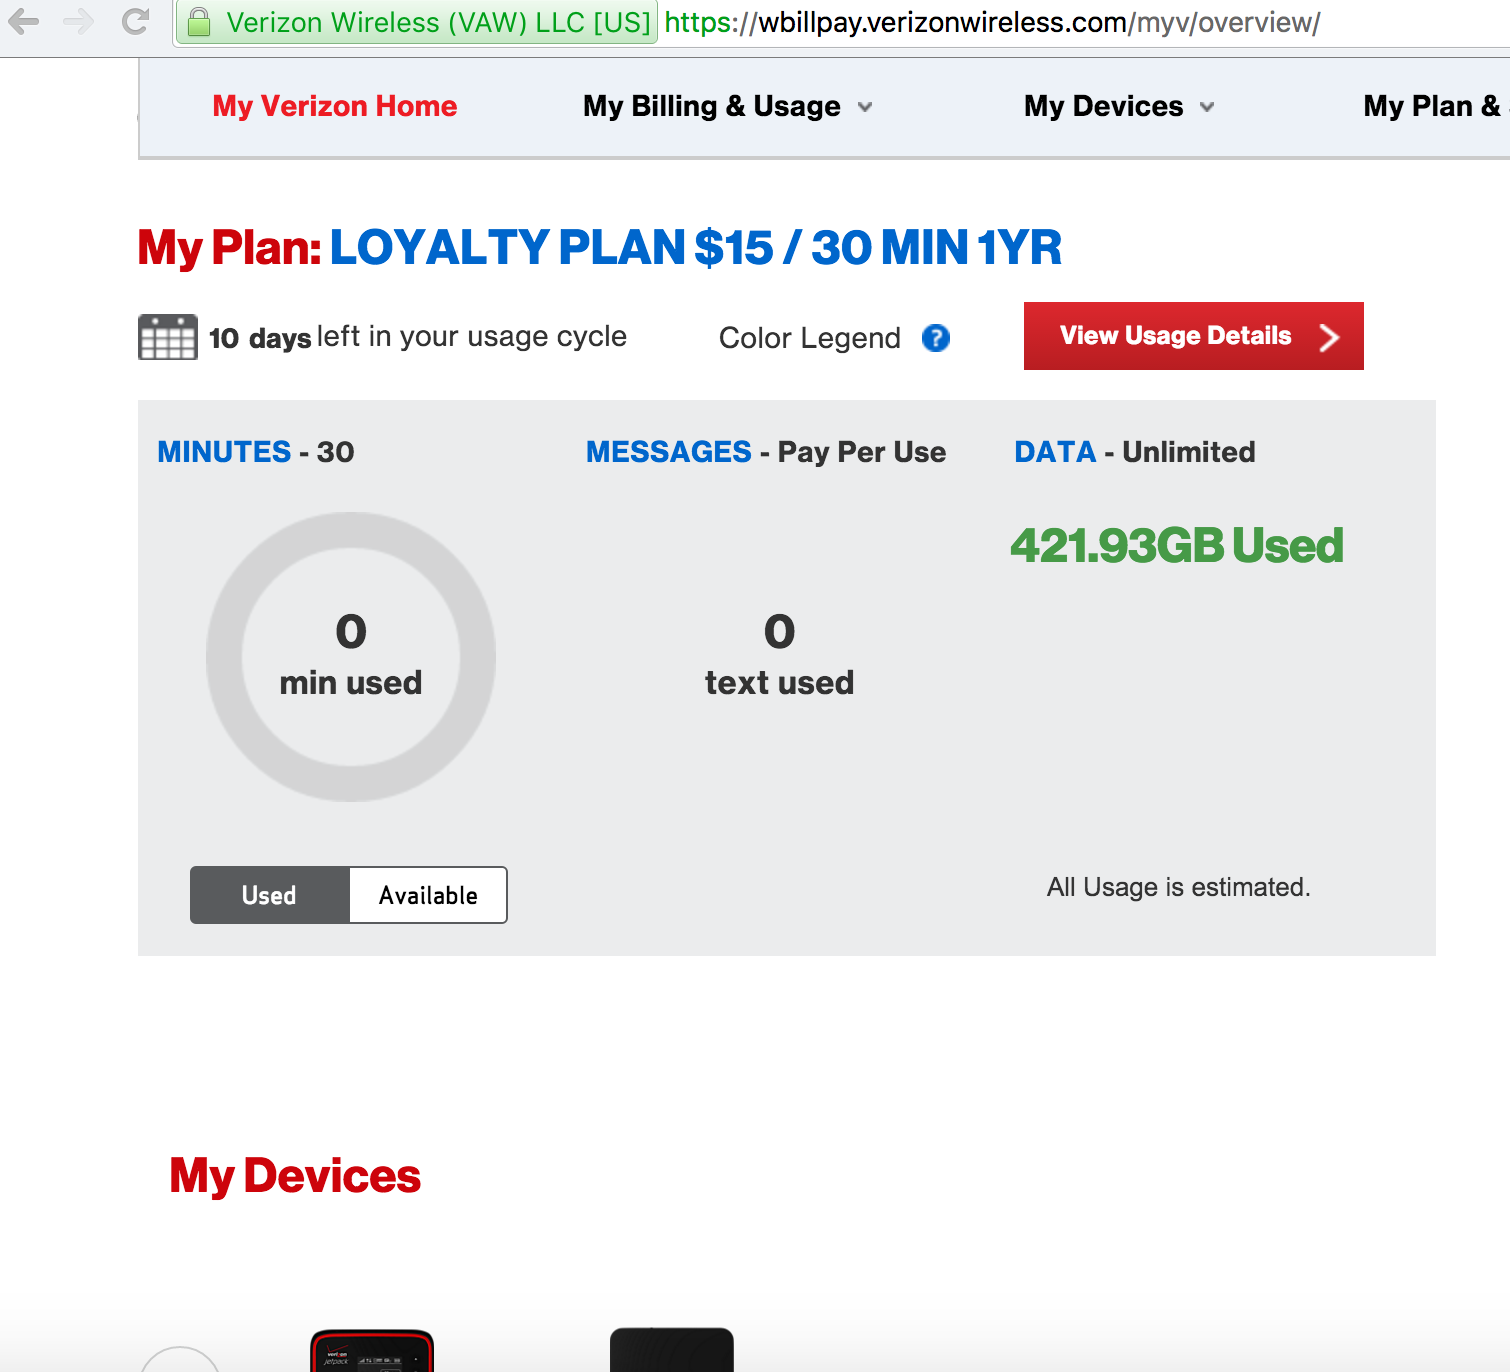Image resolution: width=1510 pixels, height=1372 pixels.
Task: Expand the My Devices dropdown arrow
Action: [1207, 107]
